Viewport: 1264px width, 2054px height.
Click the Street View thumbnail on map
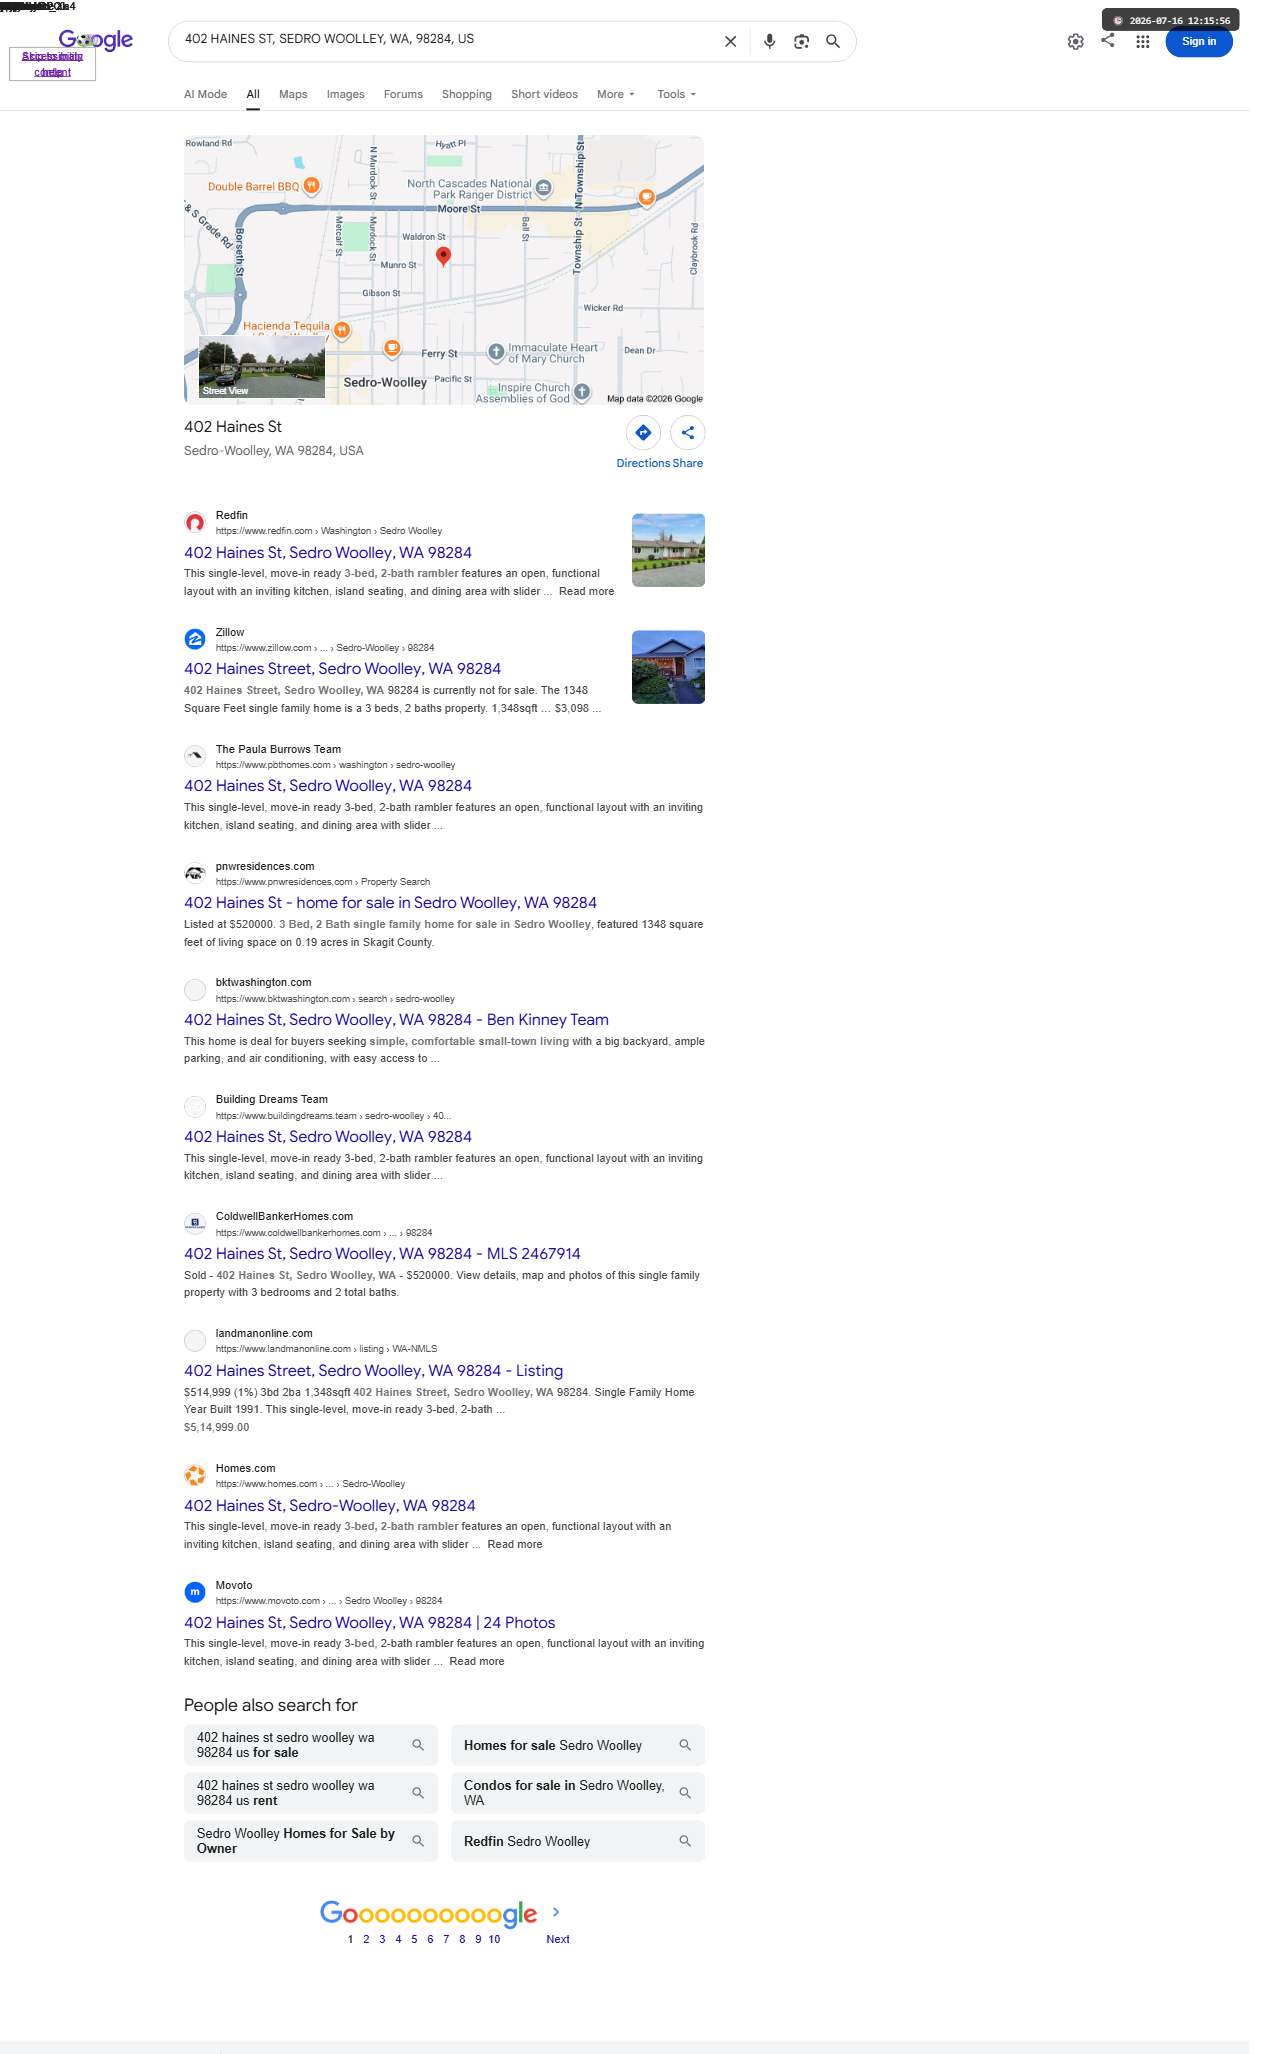pos(262,367)
